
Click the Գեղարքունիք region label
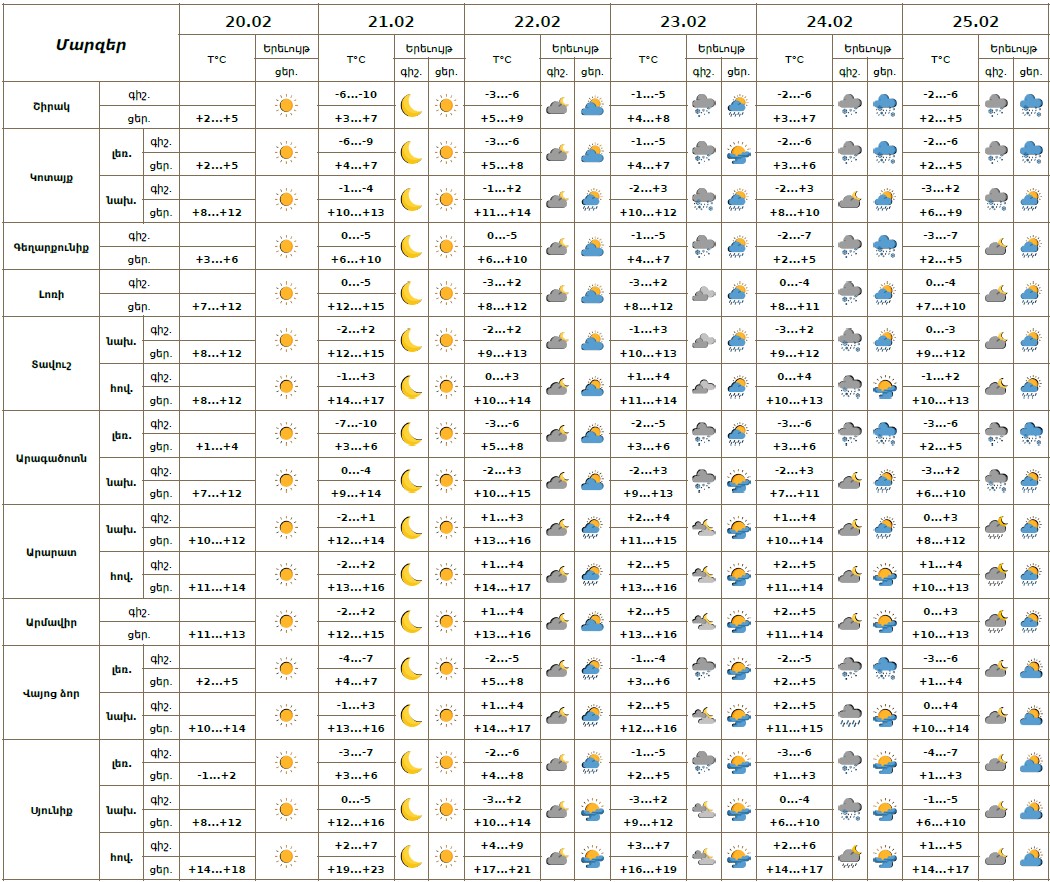click(x=52, y=246)
